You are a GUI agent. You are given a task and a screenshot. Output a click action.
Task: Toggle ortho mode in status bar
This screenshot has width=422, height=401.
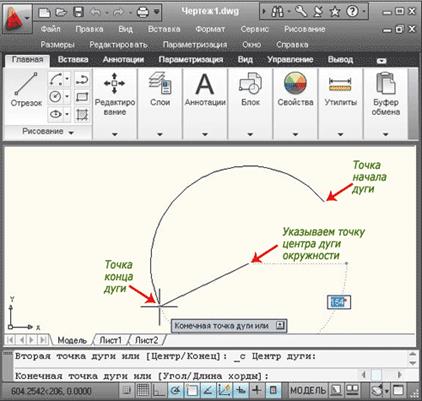(x=159, y=390)
